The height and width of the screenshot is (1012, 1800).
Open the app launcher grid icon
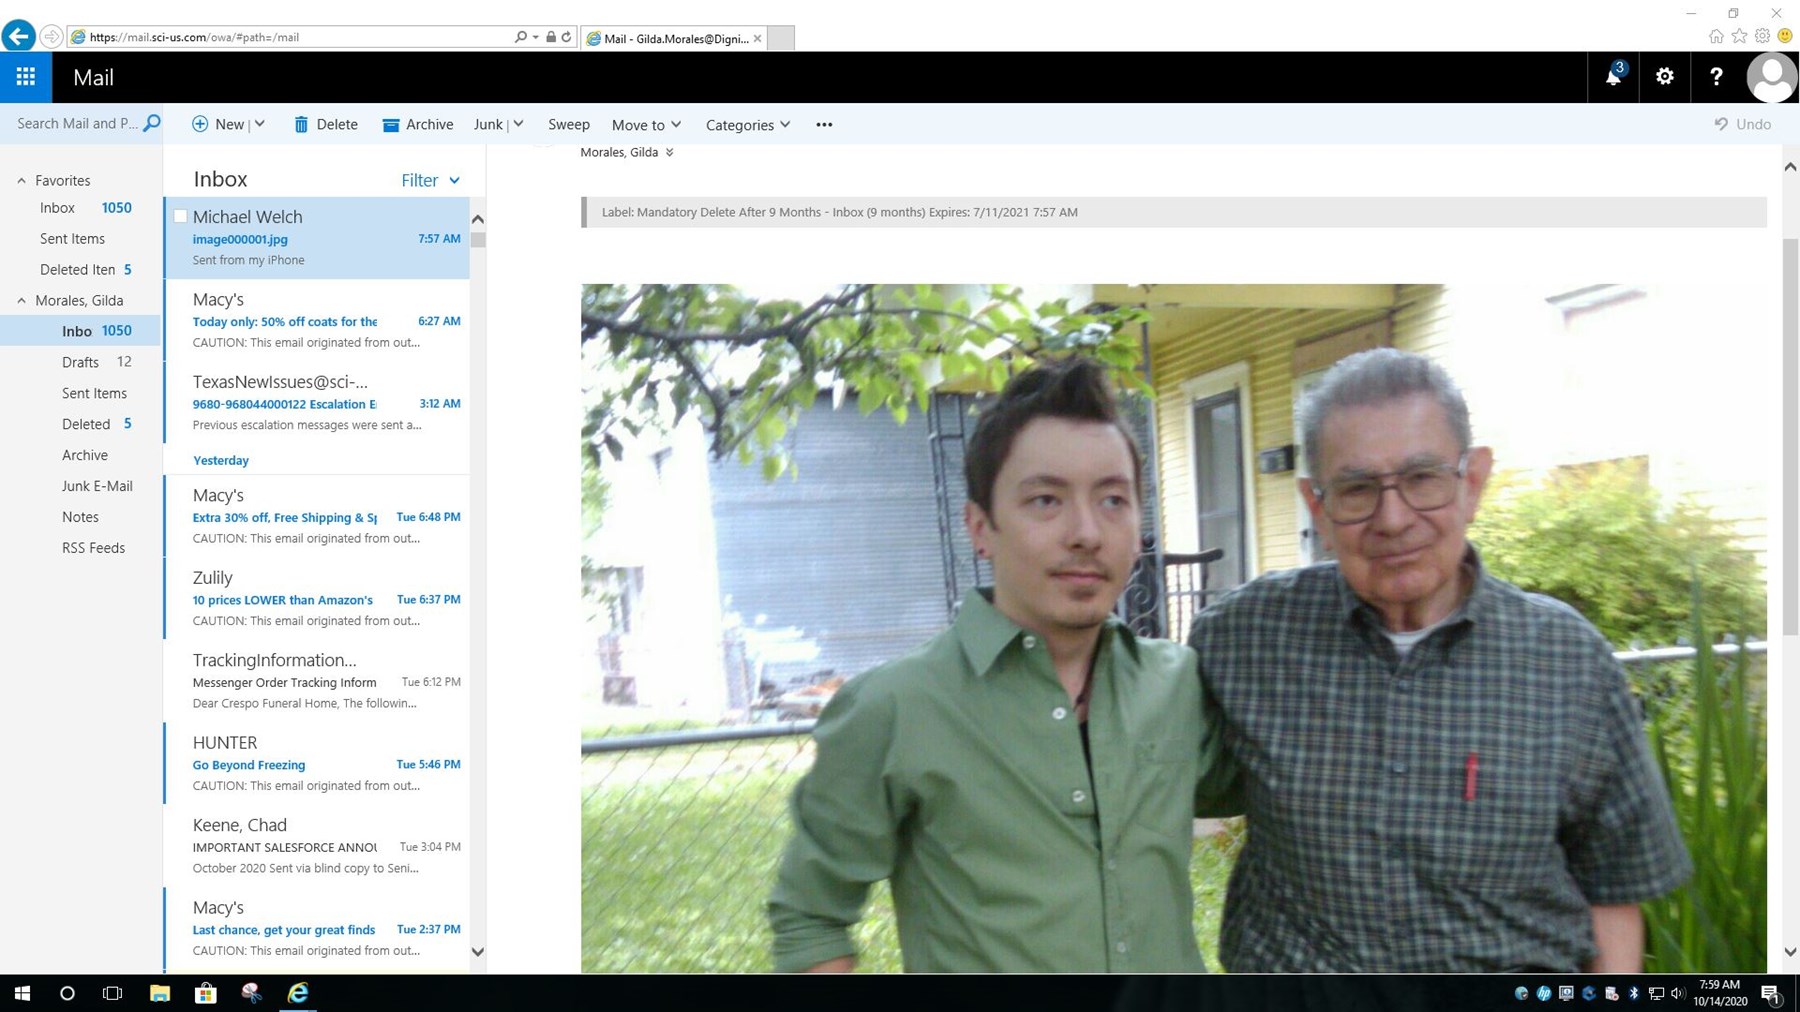point(26,77)
